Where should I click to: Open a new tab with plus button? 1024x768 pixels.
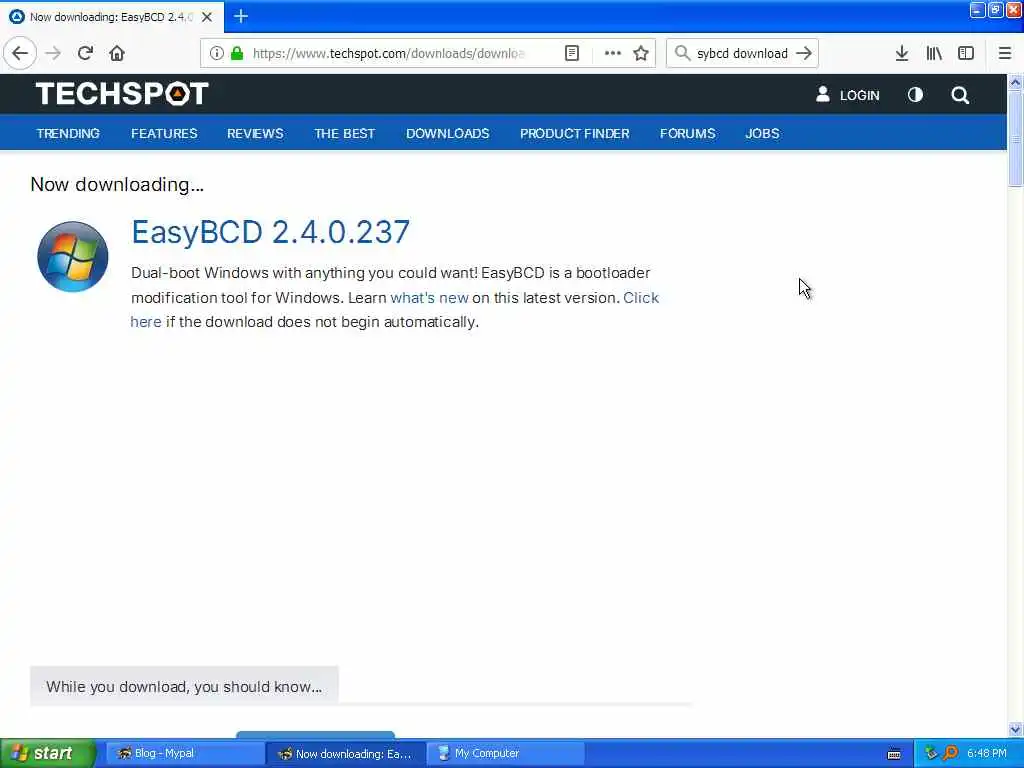(241, 16)
